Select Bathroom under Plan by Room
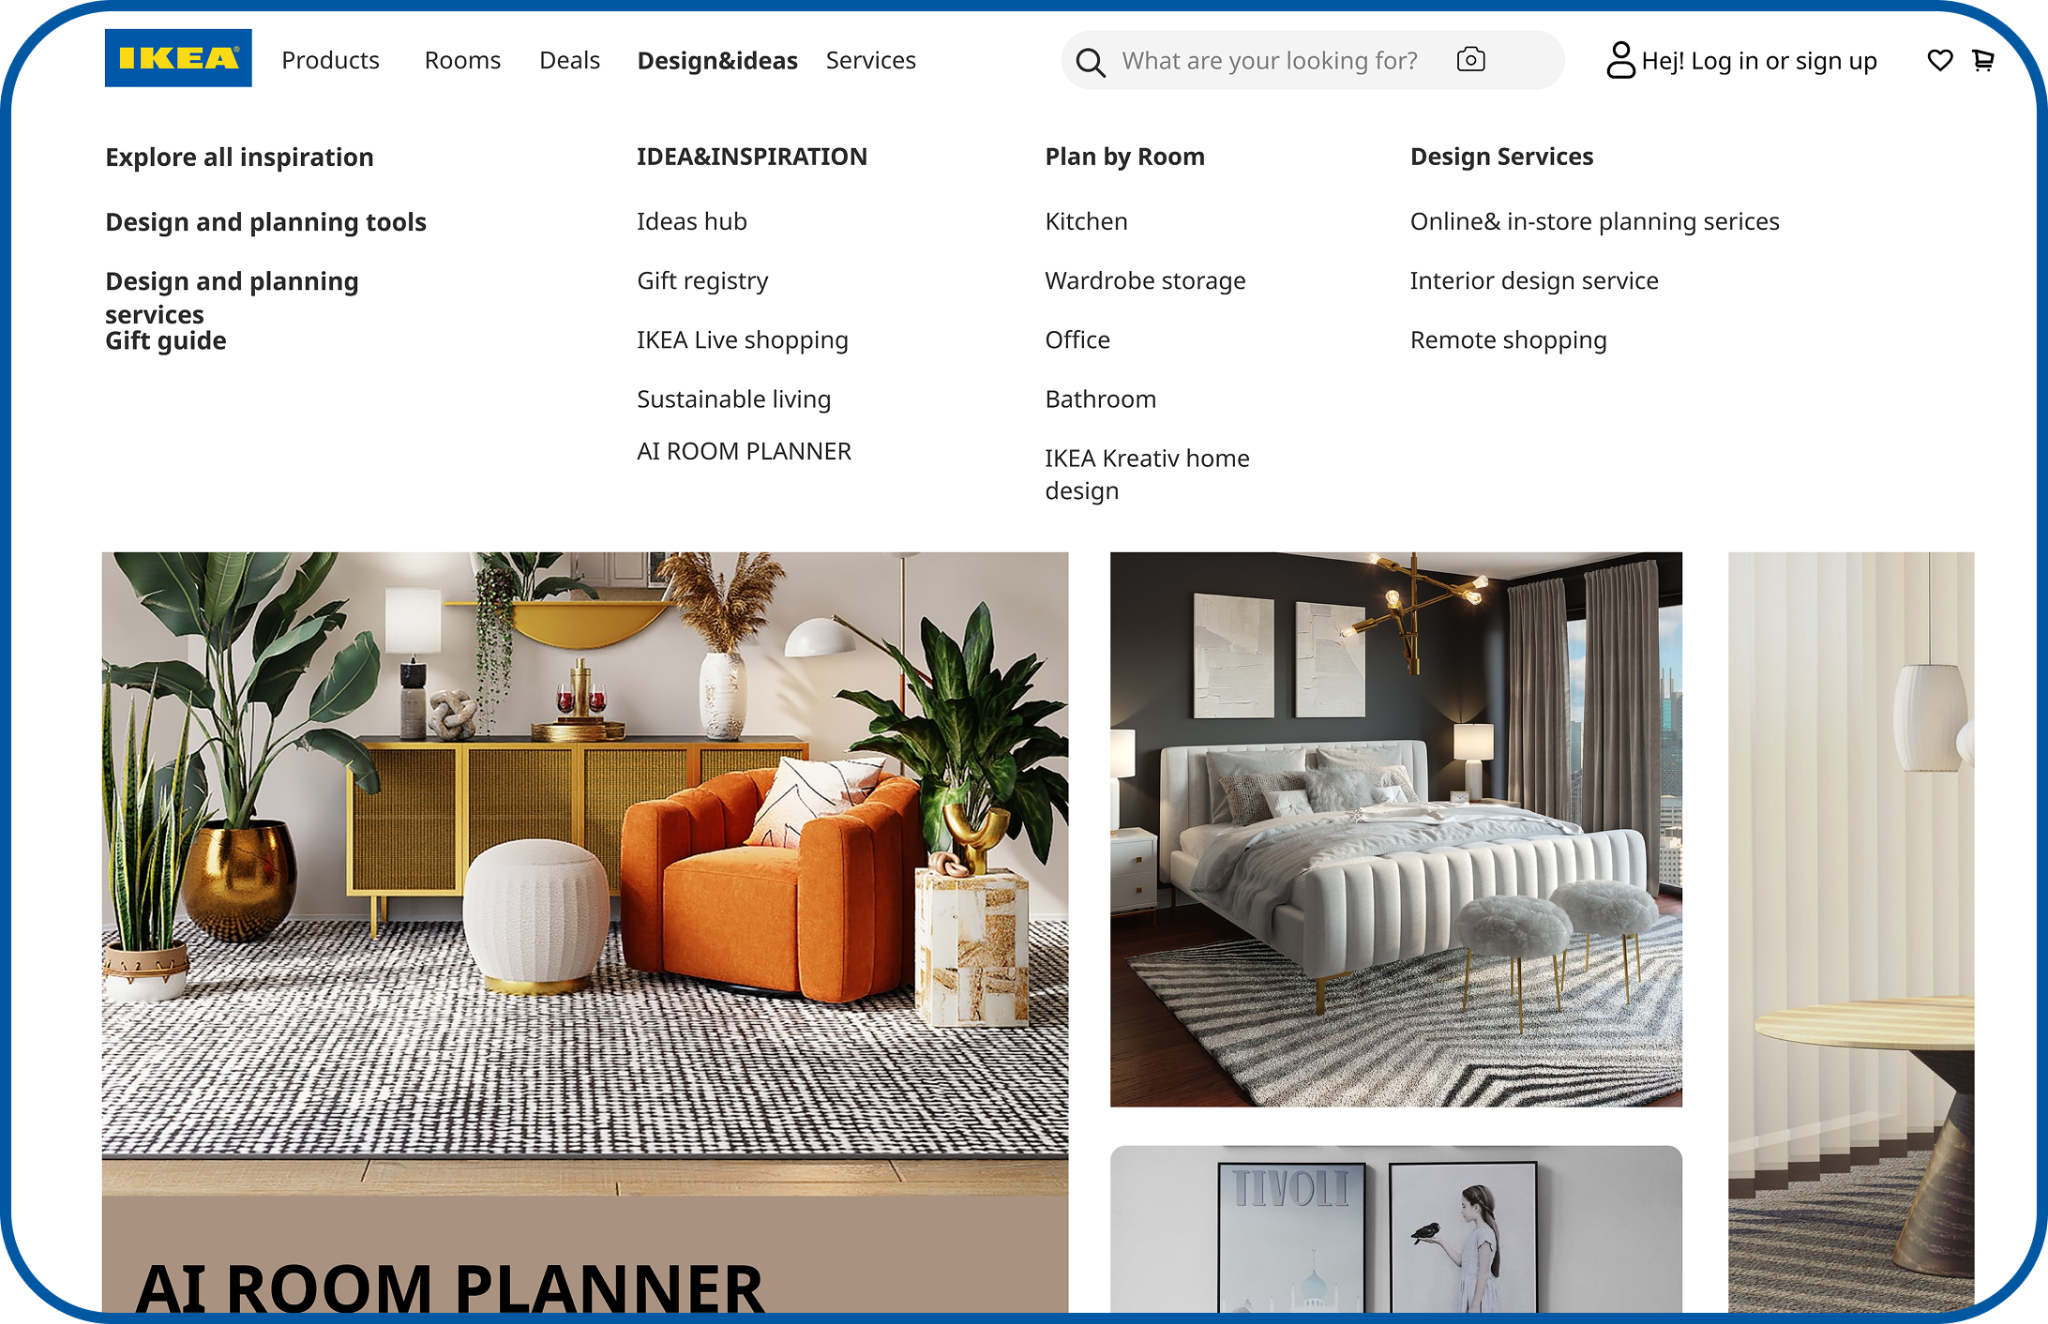 click(x=1100, y=399)
